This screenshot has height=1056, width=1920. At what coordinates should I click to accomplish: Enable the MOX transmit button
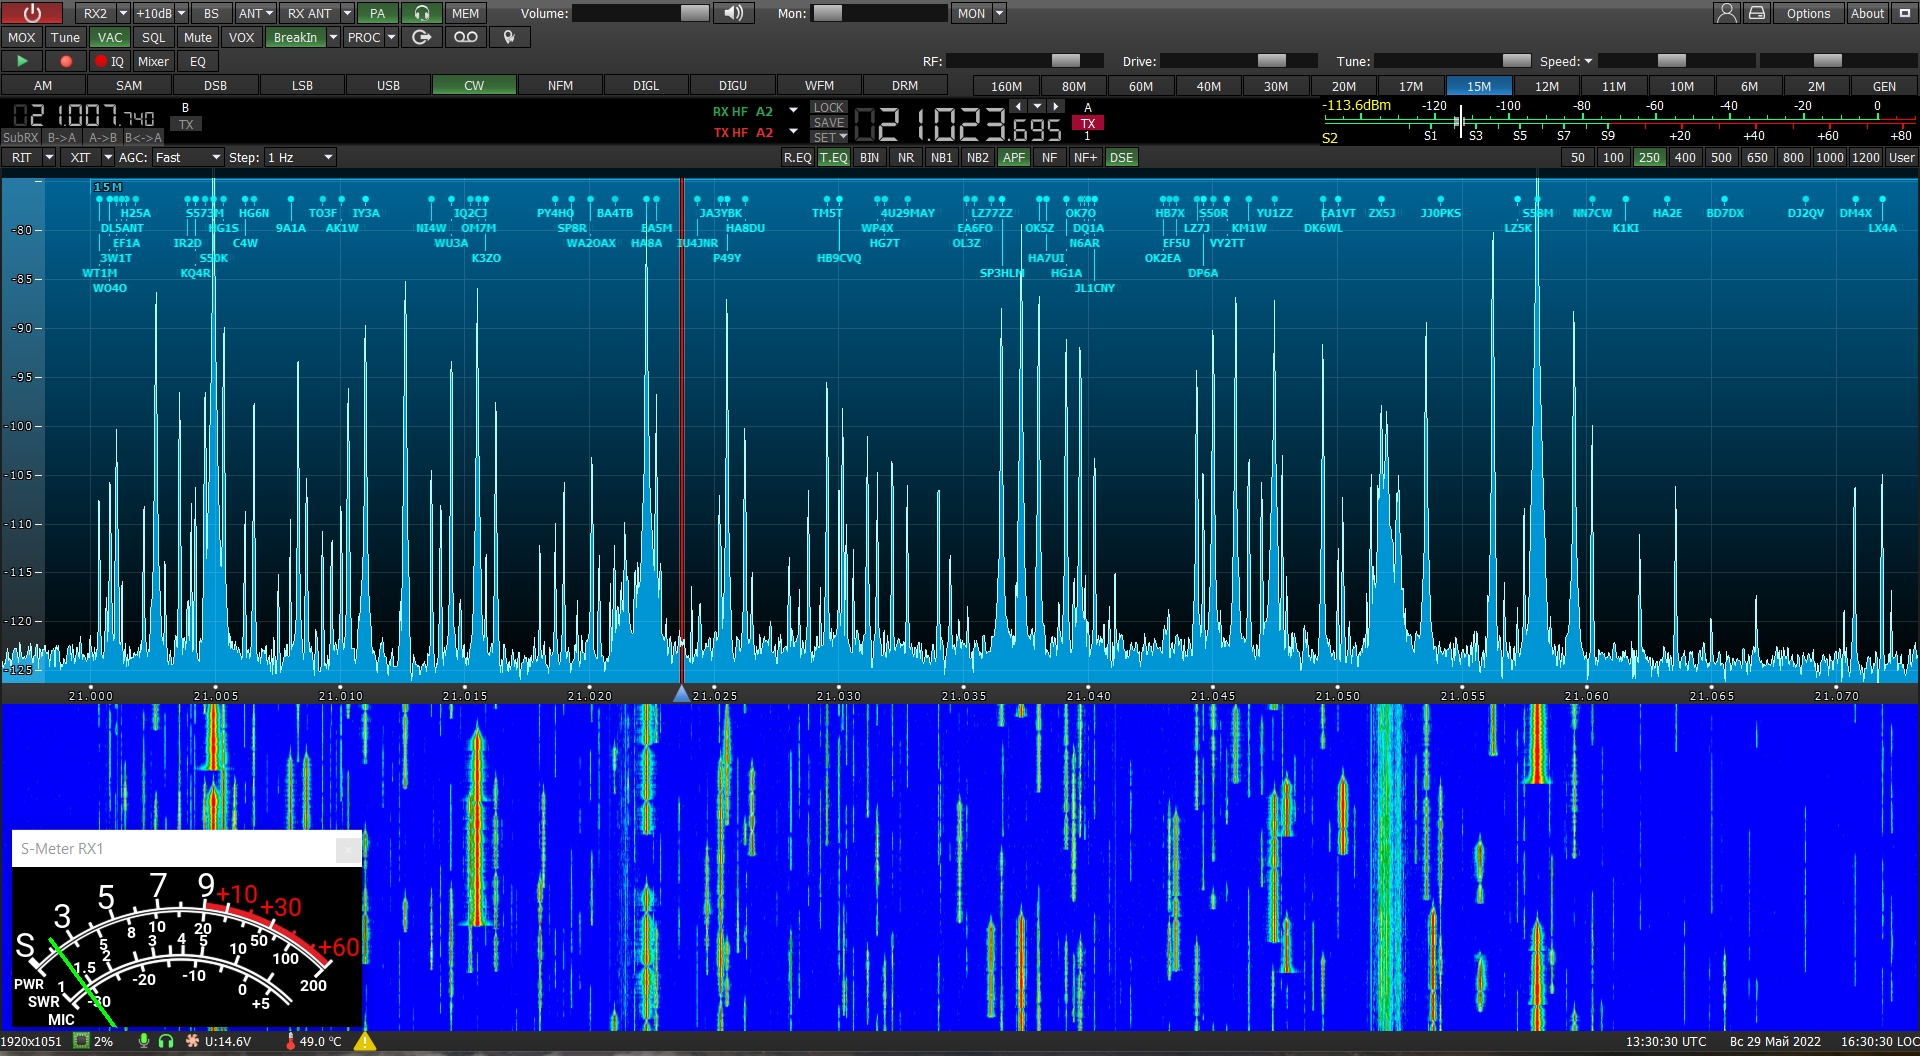coord(22,37)
